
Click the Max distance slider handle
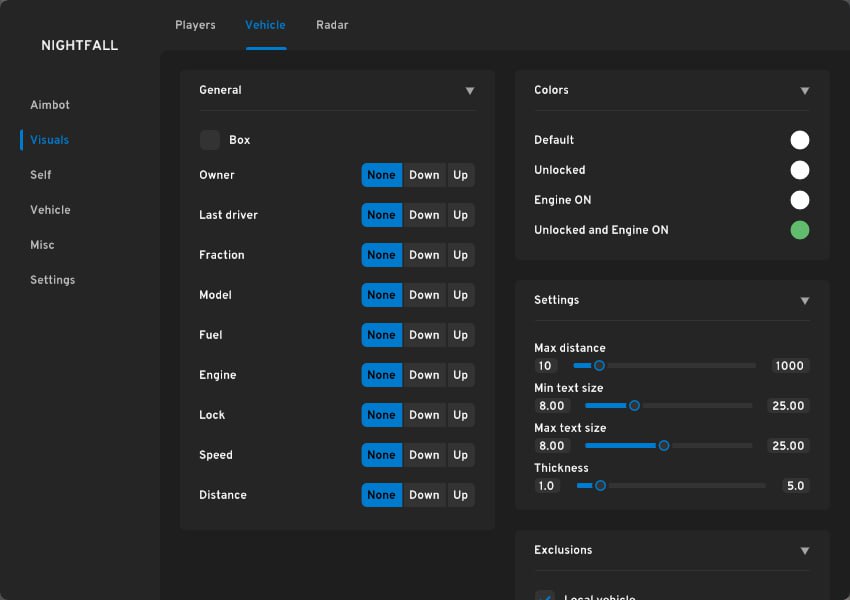(599, 366)
